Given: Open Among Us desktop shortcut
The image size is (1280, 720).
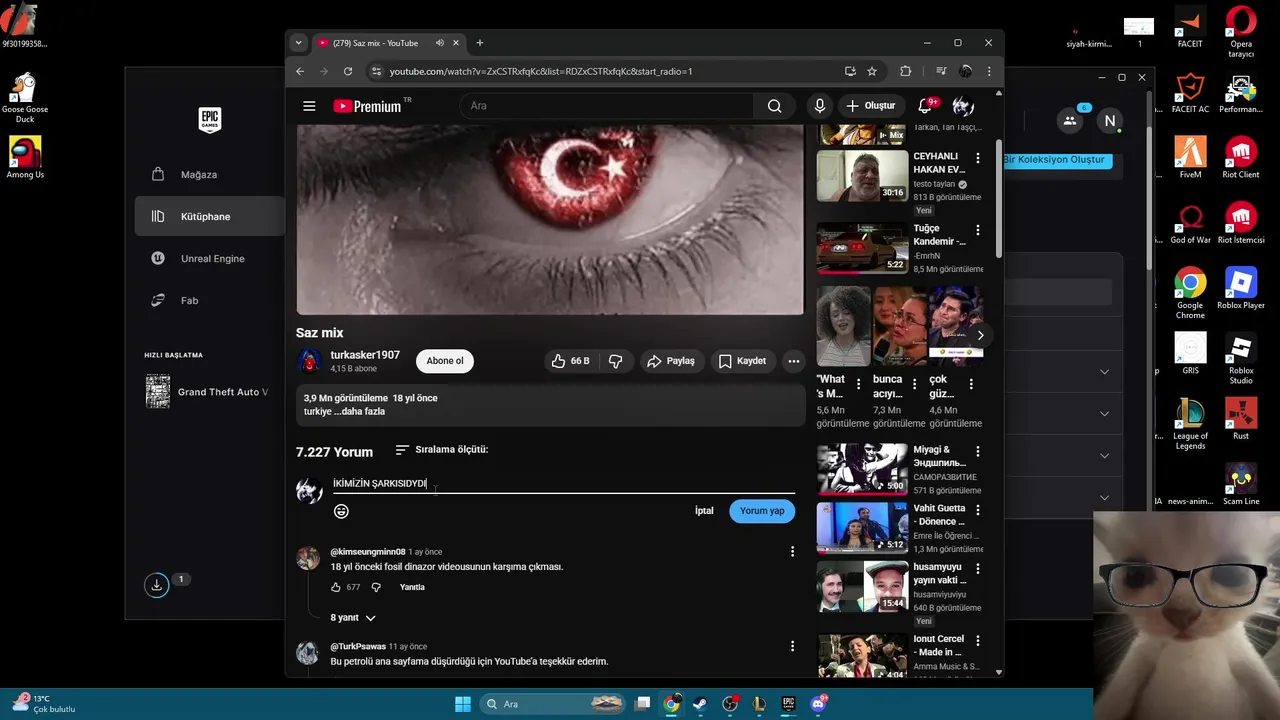Looking at the screenshot, I should click(x=25, y=157).
